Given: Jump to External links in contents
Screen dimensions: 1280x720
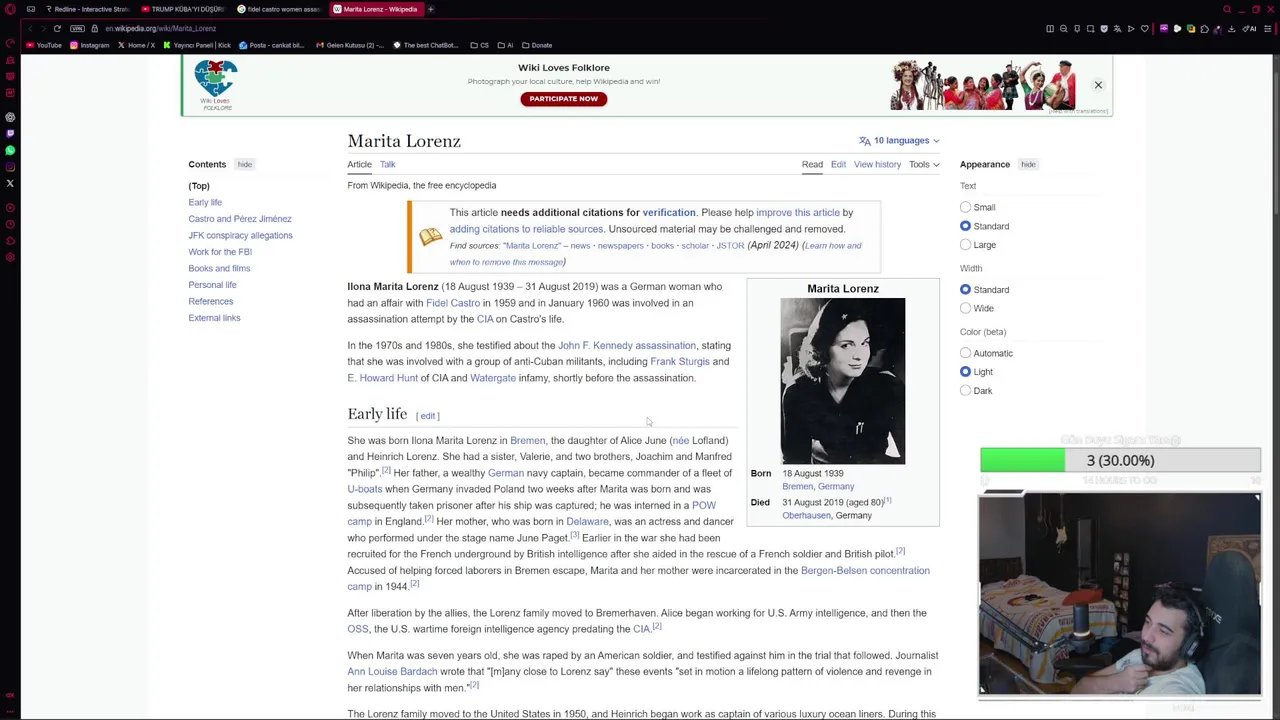Looking at the screenshot, I should [214, 318].
